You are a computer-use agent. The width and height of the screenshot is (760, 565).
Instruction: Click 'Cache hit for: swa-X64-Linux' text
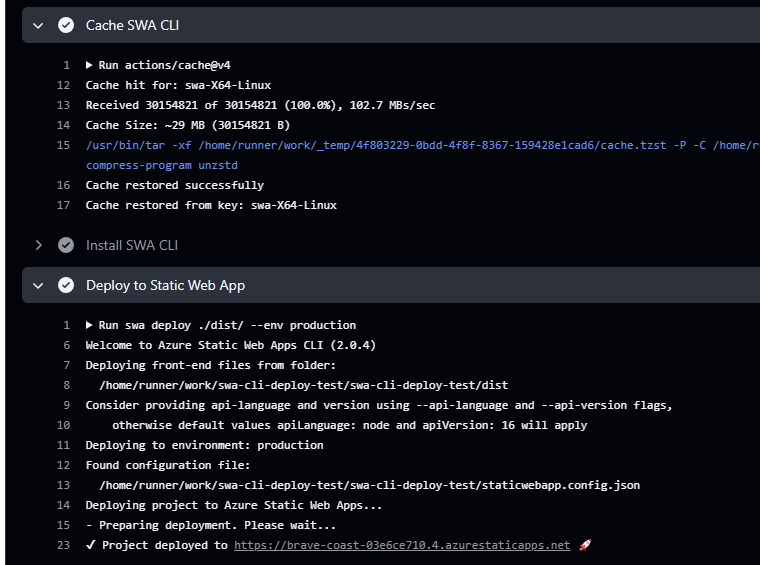178,85
